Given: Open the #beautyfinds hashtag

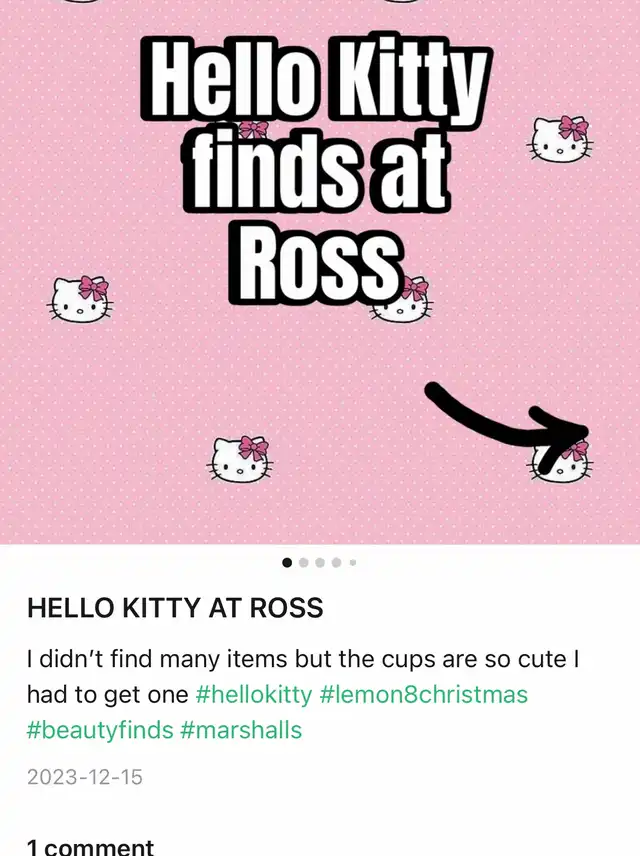Looking at the screenshot, I should 100,730.
